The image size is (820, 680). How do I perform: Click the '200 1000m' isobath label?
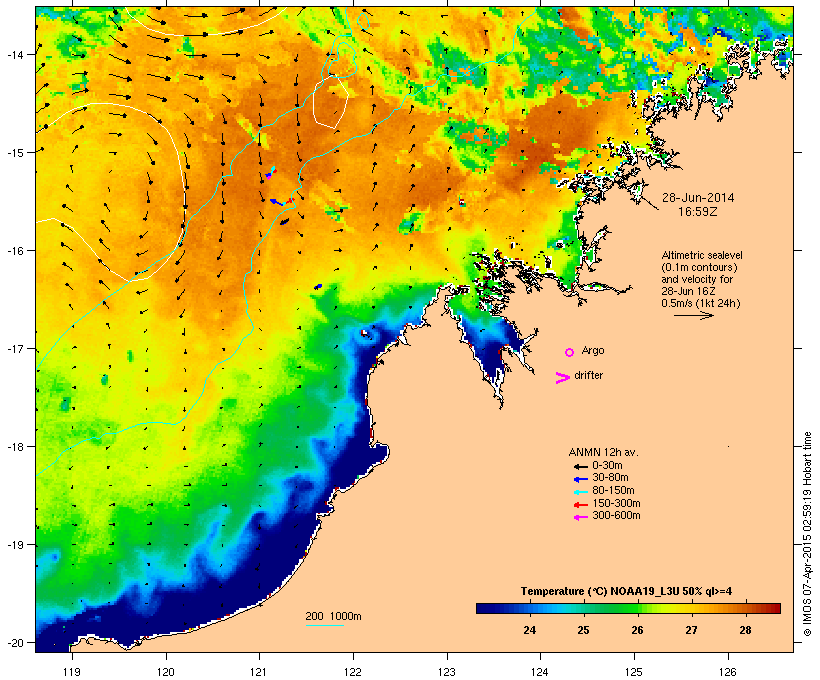333,616
